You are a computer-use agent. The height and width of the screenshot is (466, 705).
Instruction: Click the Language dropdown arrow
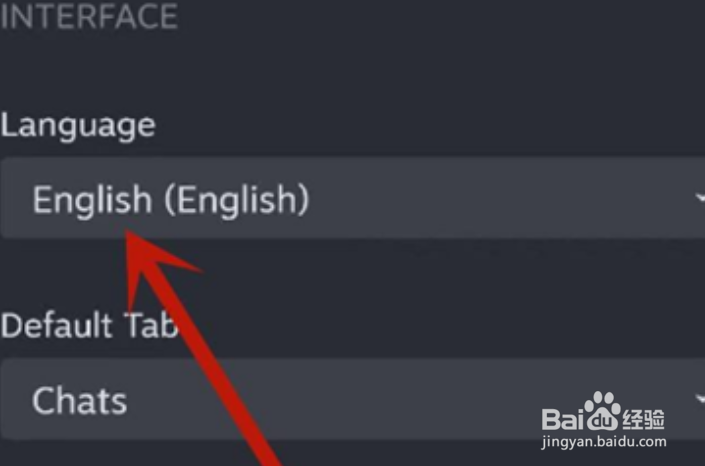click(700, 198)
